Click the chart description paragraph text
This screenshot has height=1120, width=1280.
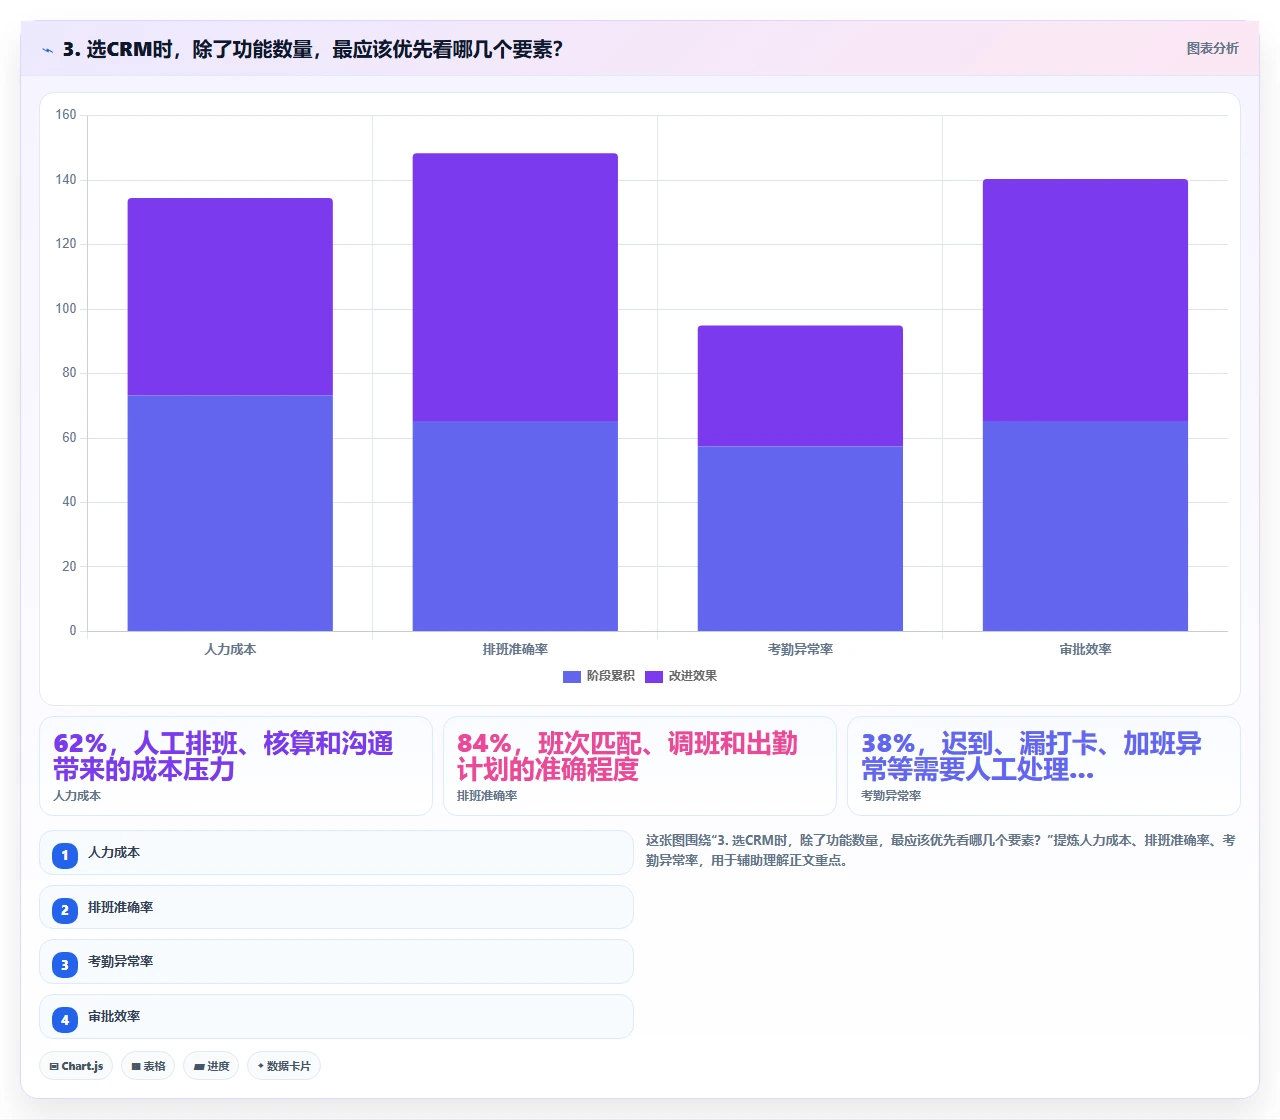point(940,850)
